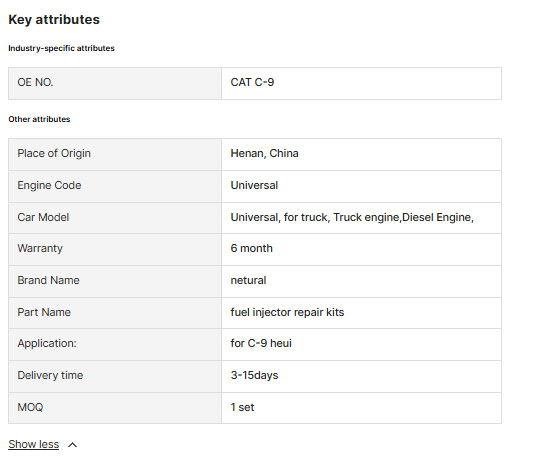Viewport: 546px width, 465px height.
Task: Click the Warranty label cell
Action: tap(115, 249)
